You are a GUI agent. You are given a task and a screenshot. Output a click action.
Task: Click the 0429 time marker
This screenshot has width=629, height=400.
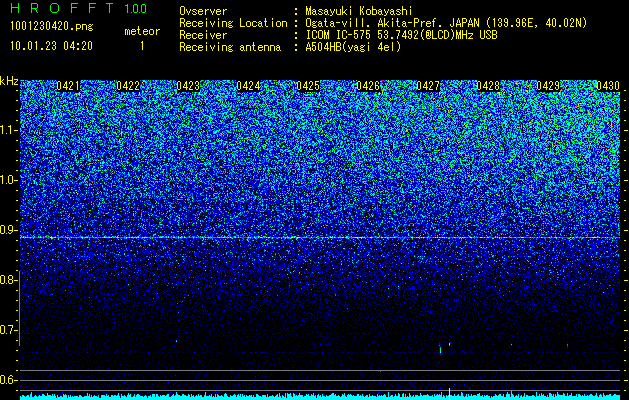[548, 86]
